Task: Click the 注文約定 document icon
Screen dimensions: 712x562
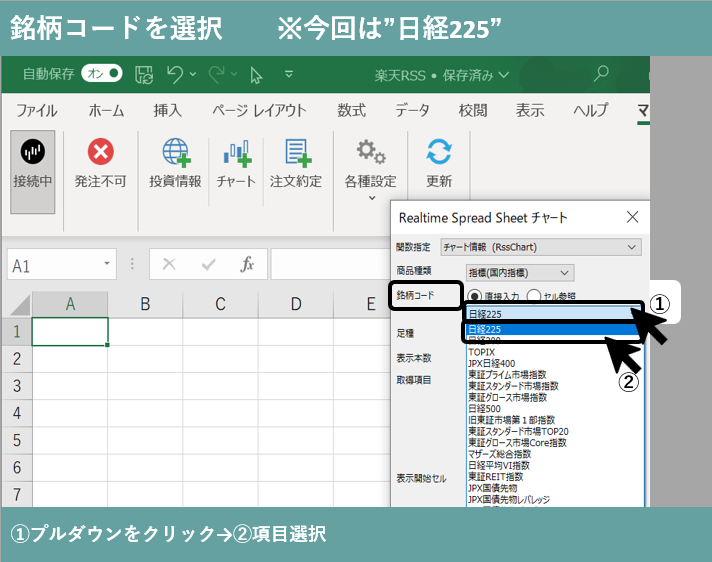Action: (296, 153)
